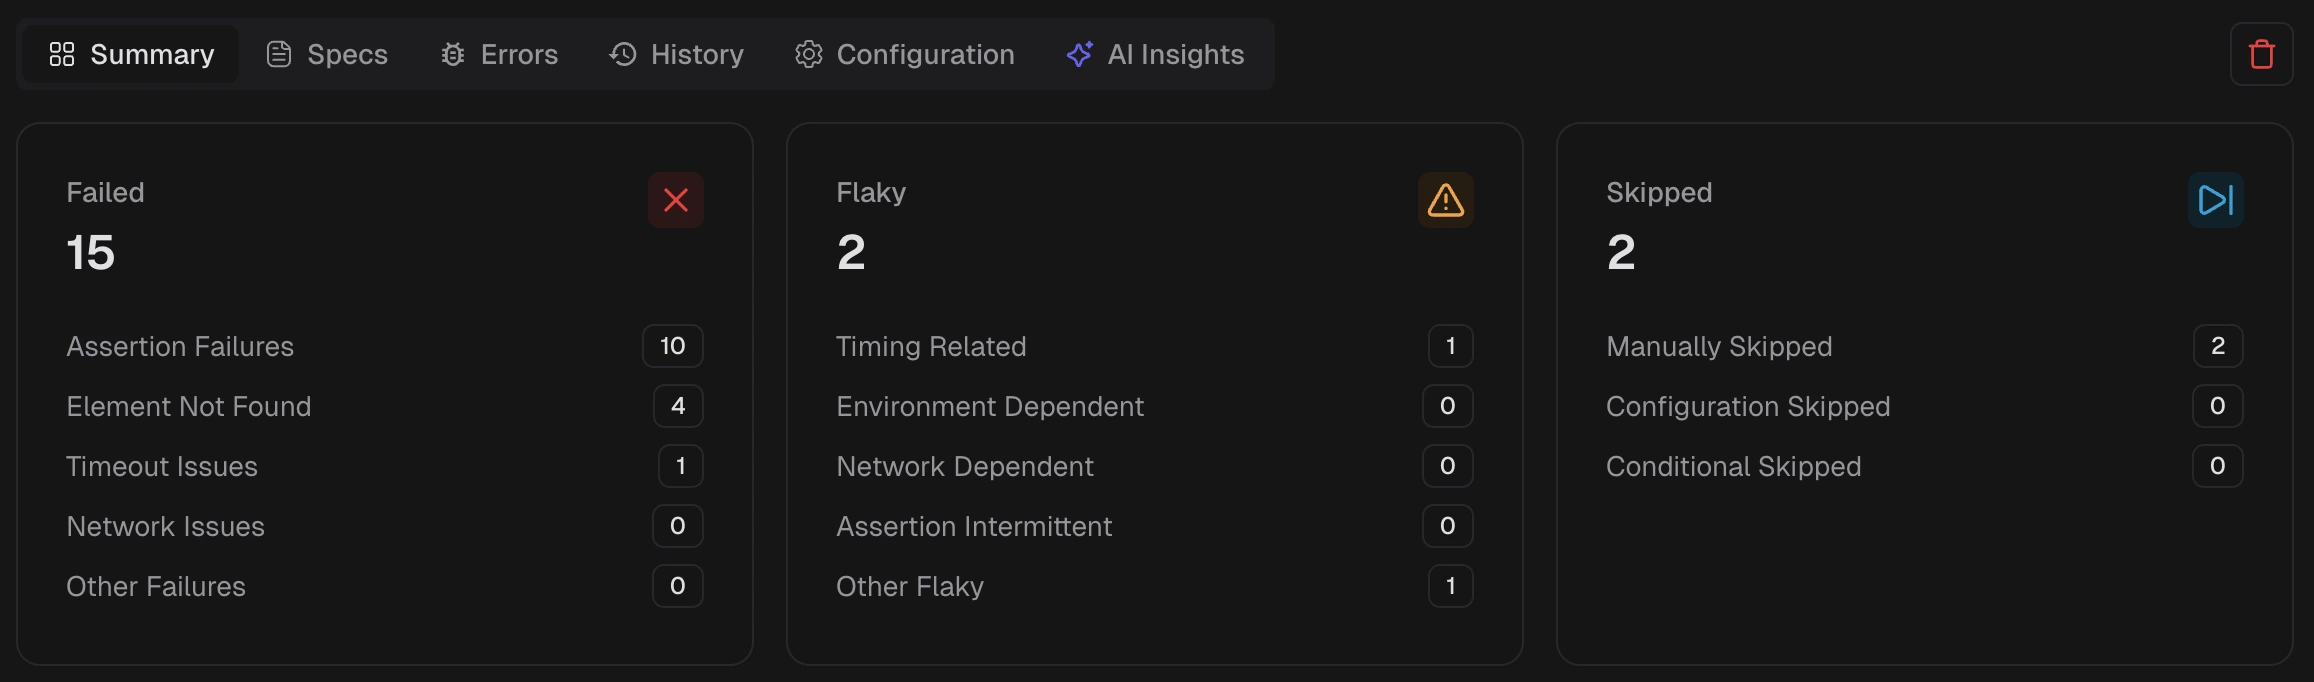The width and height of the screenshot is (2314, 682).
Task: Click the blue Skipped skip-forward icon
Action: [x=2215, y=200]
